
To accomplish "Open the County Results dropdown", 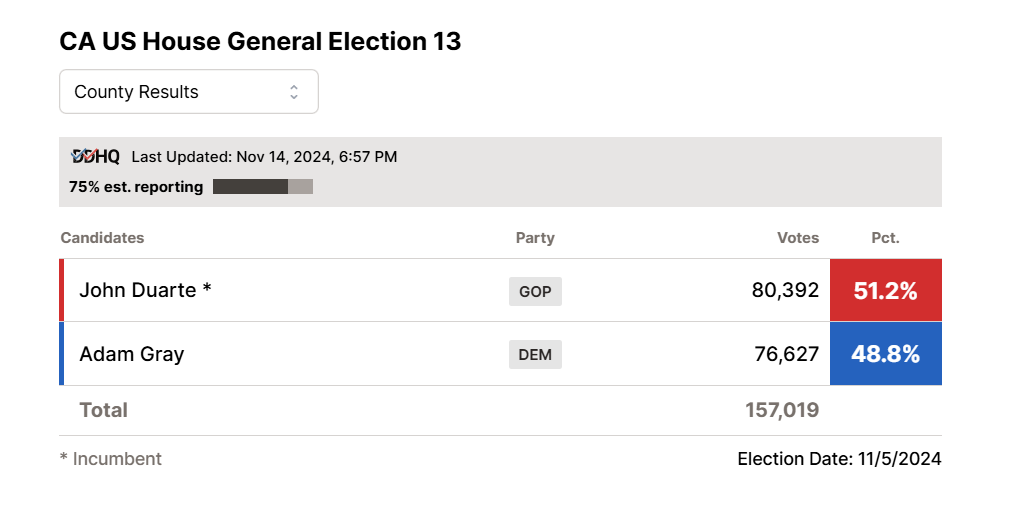I will tap(188, 92).
